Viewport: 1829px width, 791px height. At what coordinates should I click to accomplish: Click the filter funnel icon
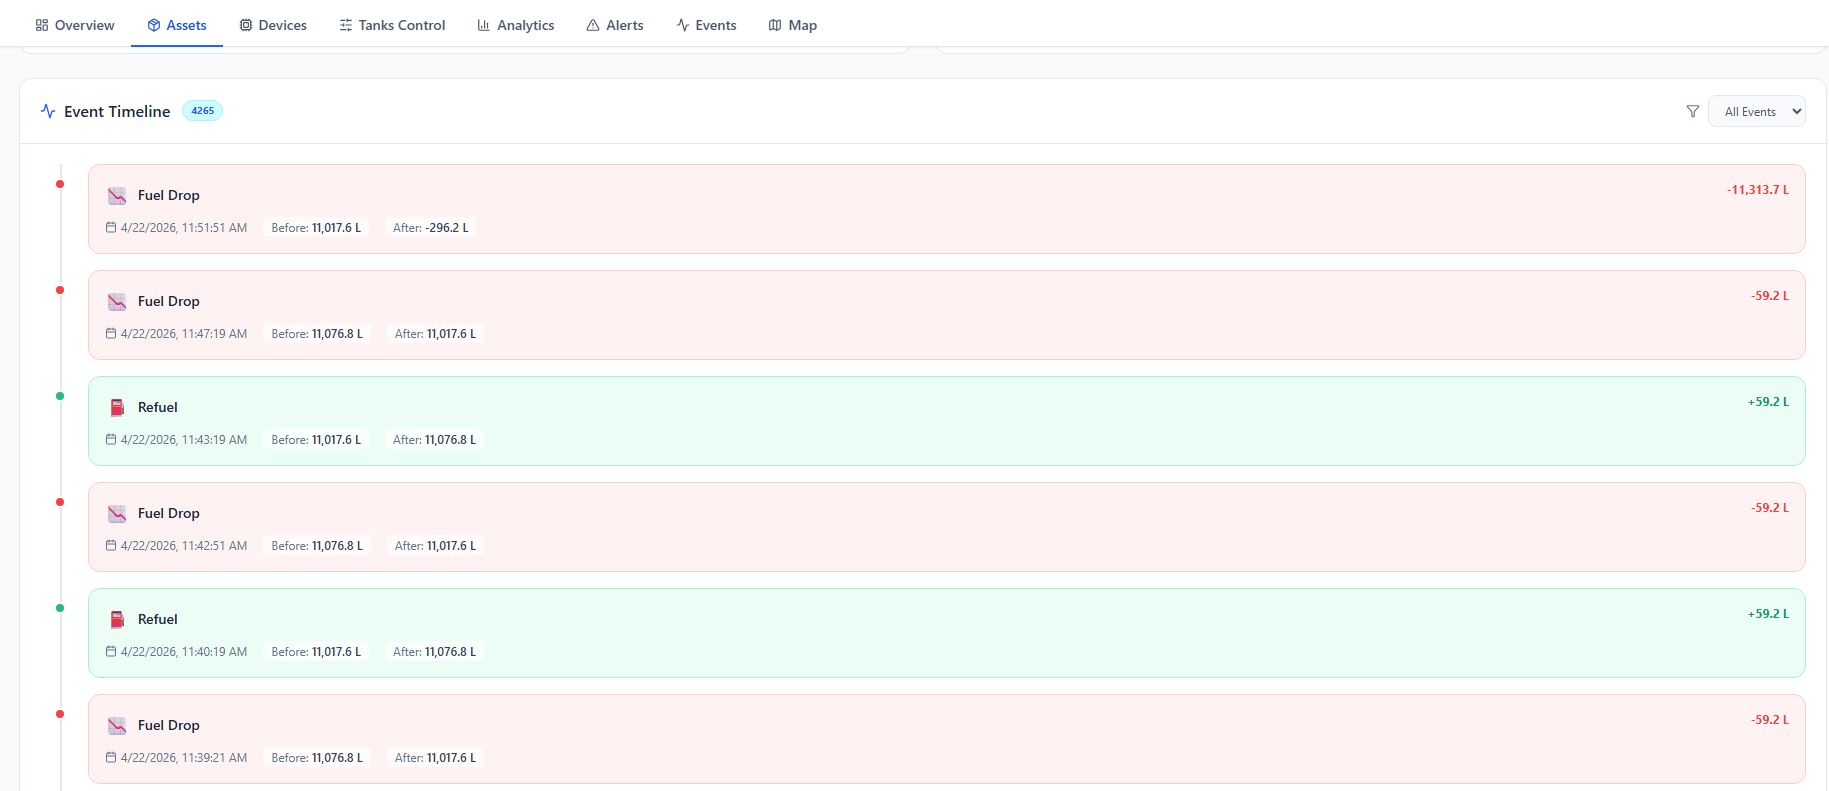click(x=1693, y=112)
